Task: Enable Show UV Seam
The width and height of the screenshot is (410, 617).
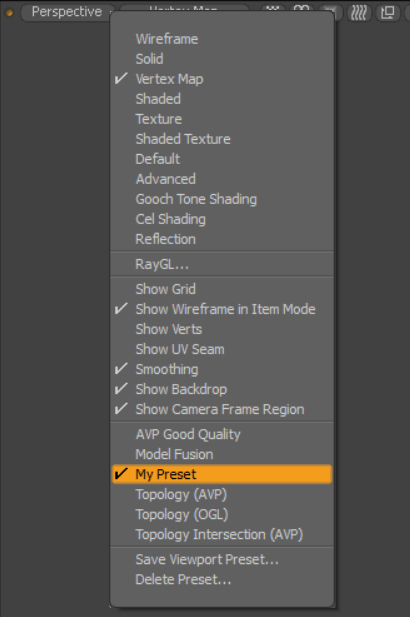Action: pyautogui.click(x=222, y=349)
